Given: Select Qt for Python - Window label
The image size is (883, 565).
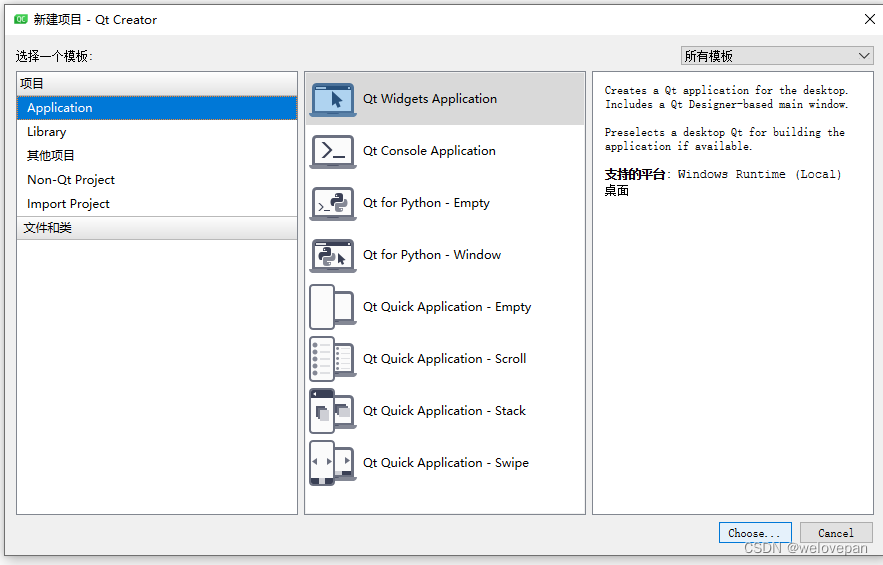Looking at the screenshot, I should [x=432, y=255].
